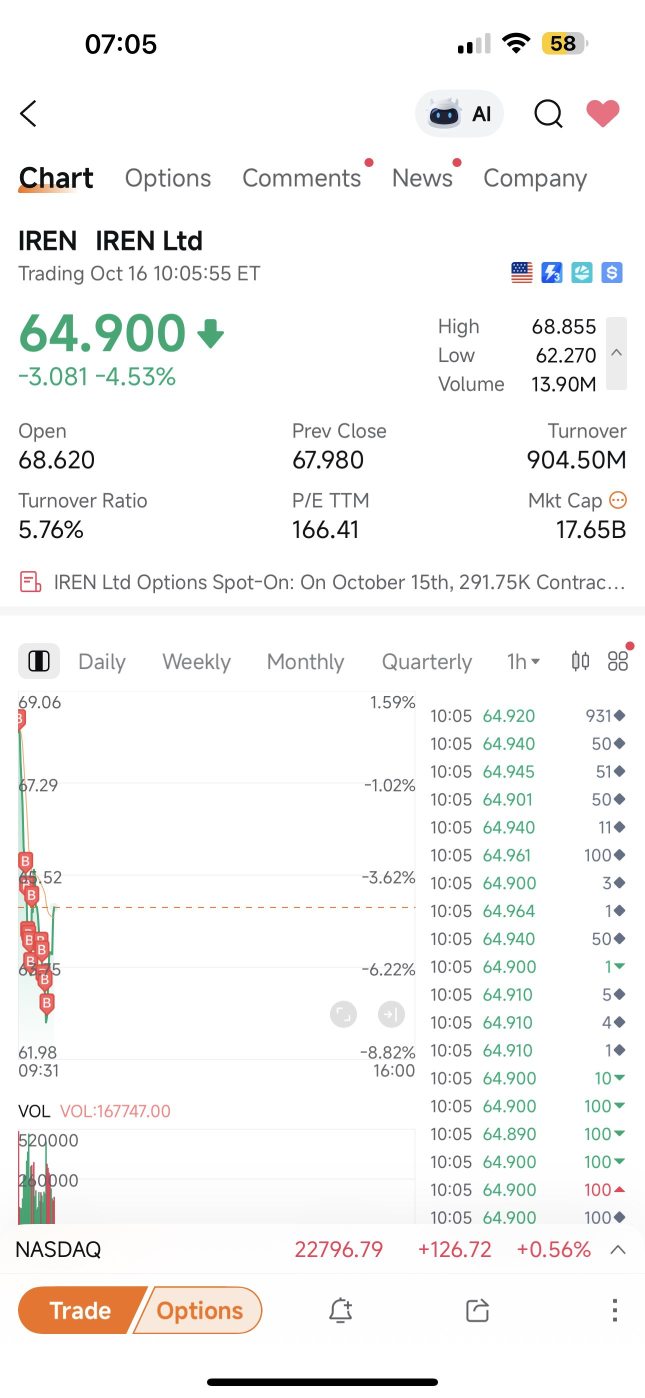This screenshot has height=1398, width=645.
Task: Open the IREN Options Spot-On news link
Action: pos(322,582)
